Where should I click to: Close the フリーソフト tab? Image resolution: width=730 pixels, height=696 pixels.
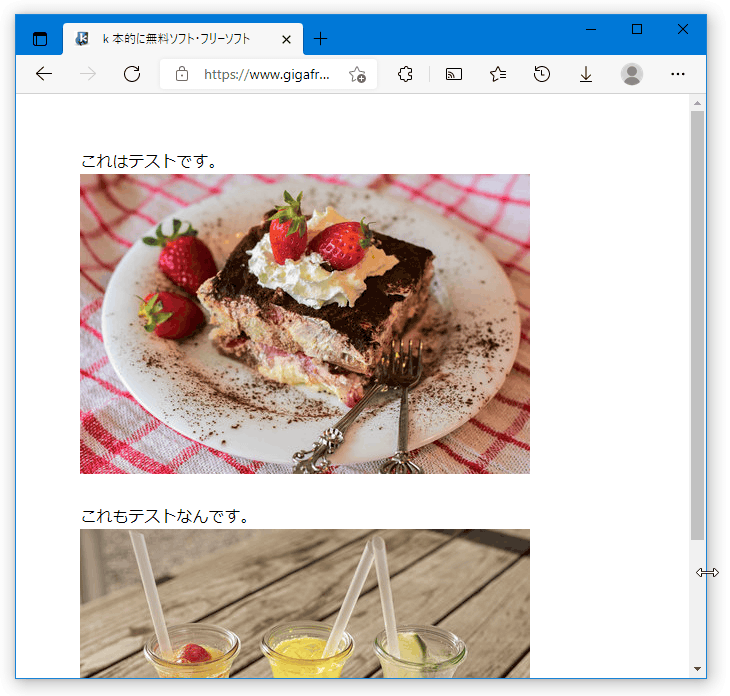286,40
